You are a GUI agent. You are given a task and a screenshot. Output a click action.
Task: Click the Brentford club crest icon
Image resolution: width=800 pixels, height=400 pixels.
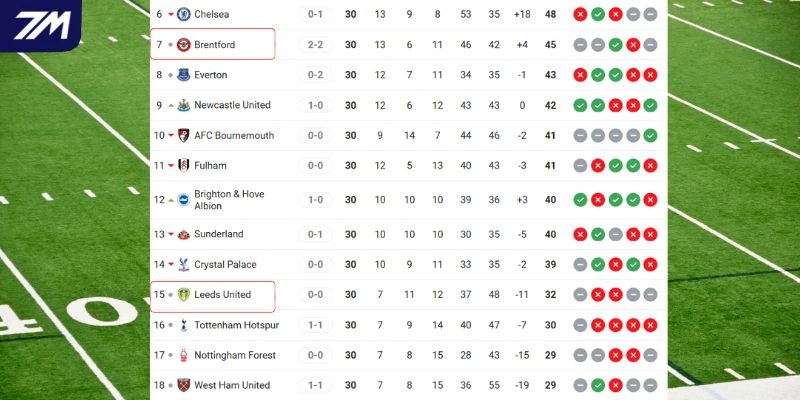[x=183, y=45]
